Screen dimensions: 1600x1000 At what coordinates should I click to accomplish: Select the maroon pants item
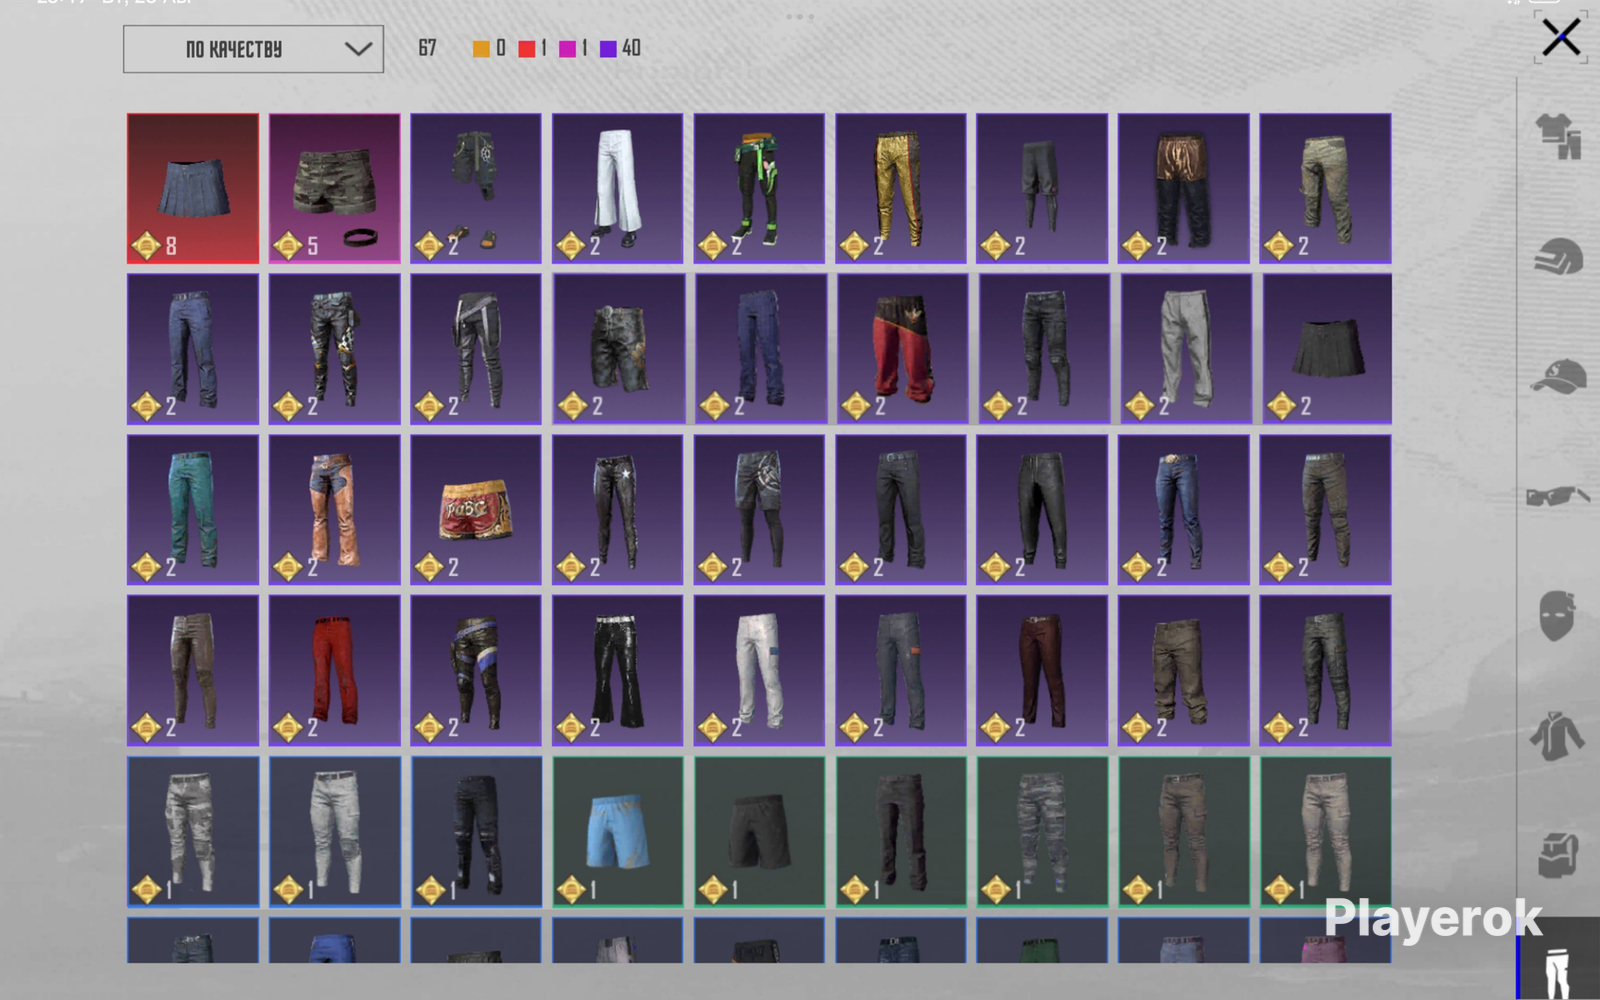pos(1042,670)
